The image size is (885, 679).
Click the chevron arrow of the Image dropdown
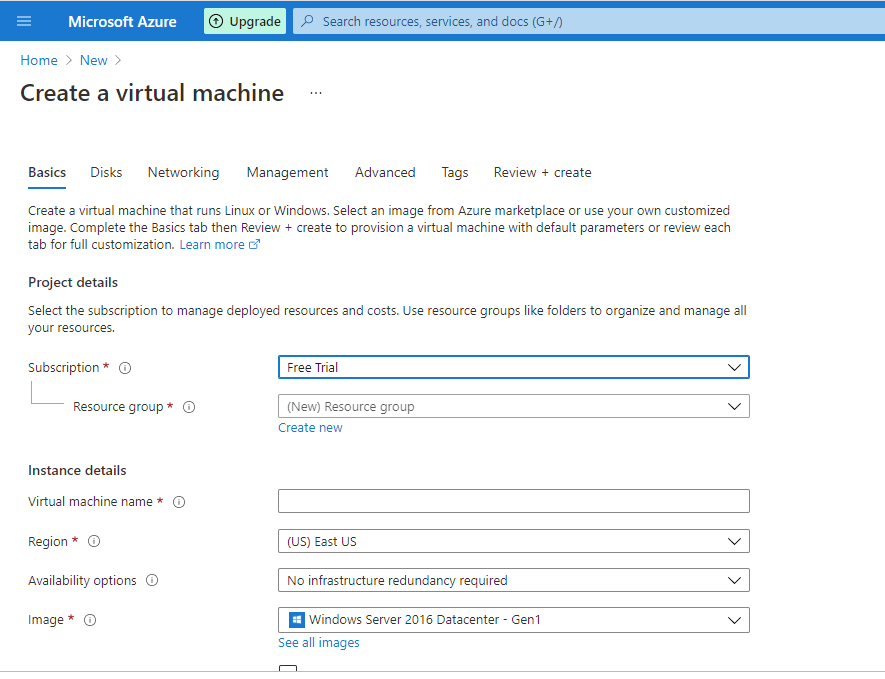coord(734,620)
